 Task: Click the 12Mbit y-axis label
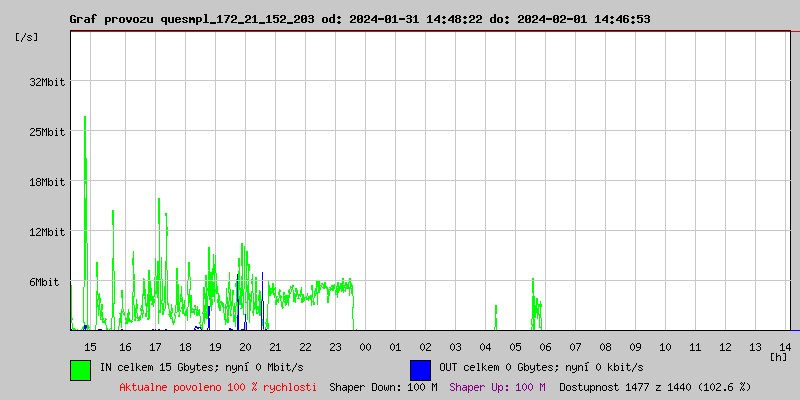[x=47, y=232]
